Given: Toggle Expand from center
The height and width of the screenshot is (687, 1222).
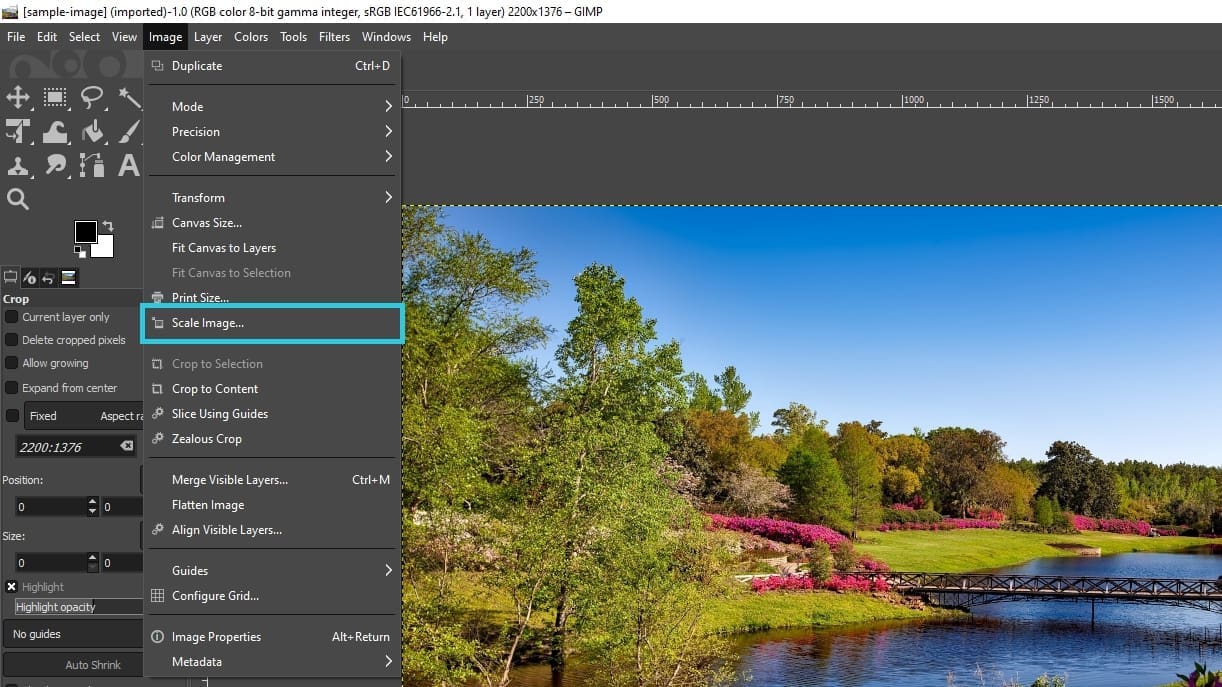Looking at the screenshot, I should (x=10, y=388).
